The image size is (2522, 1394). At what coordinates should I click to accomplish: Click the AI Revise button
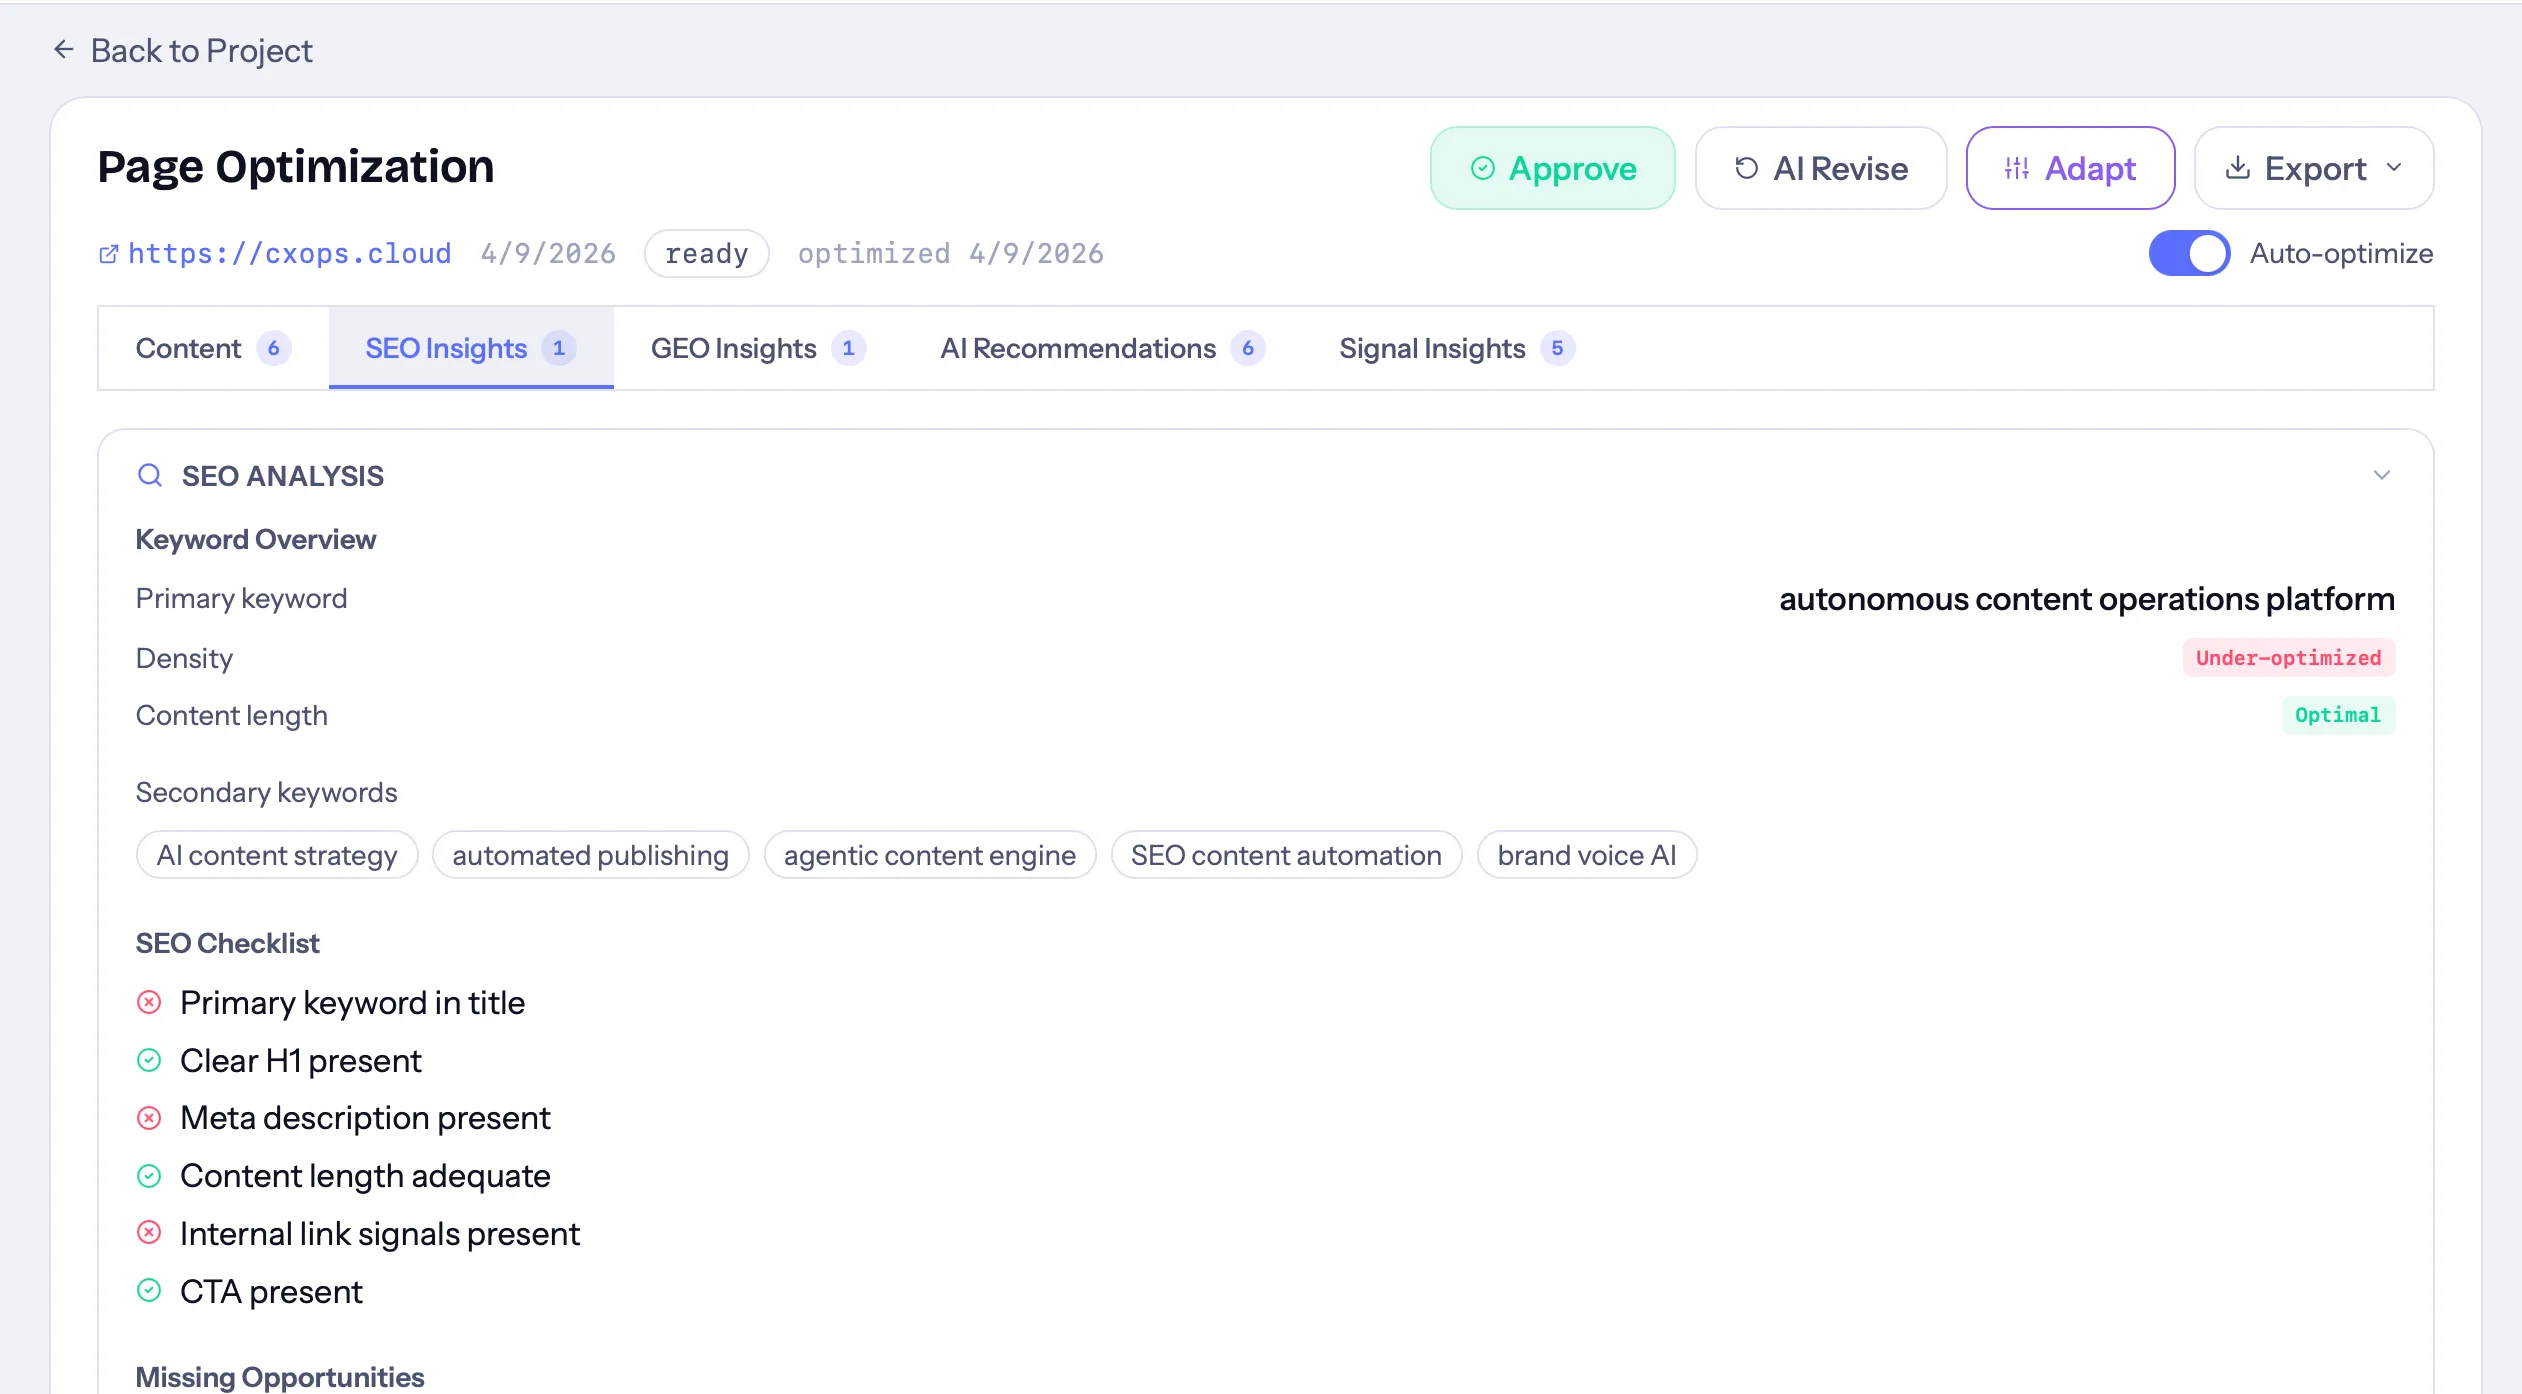[1820, 168]
